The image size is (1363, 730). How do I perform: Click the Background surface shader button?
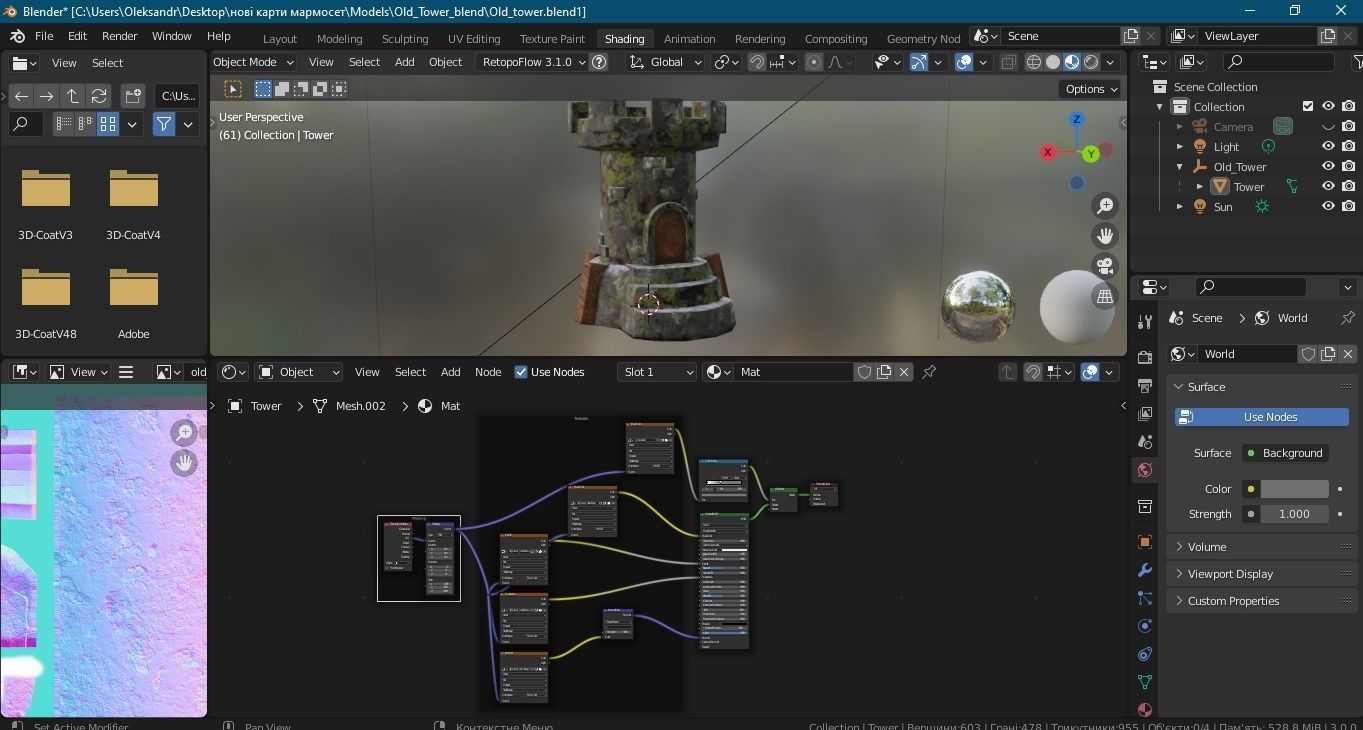(x=1285, y=453)
